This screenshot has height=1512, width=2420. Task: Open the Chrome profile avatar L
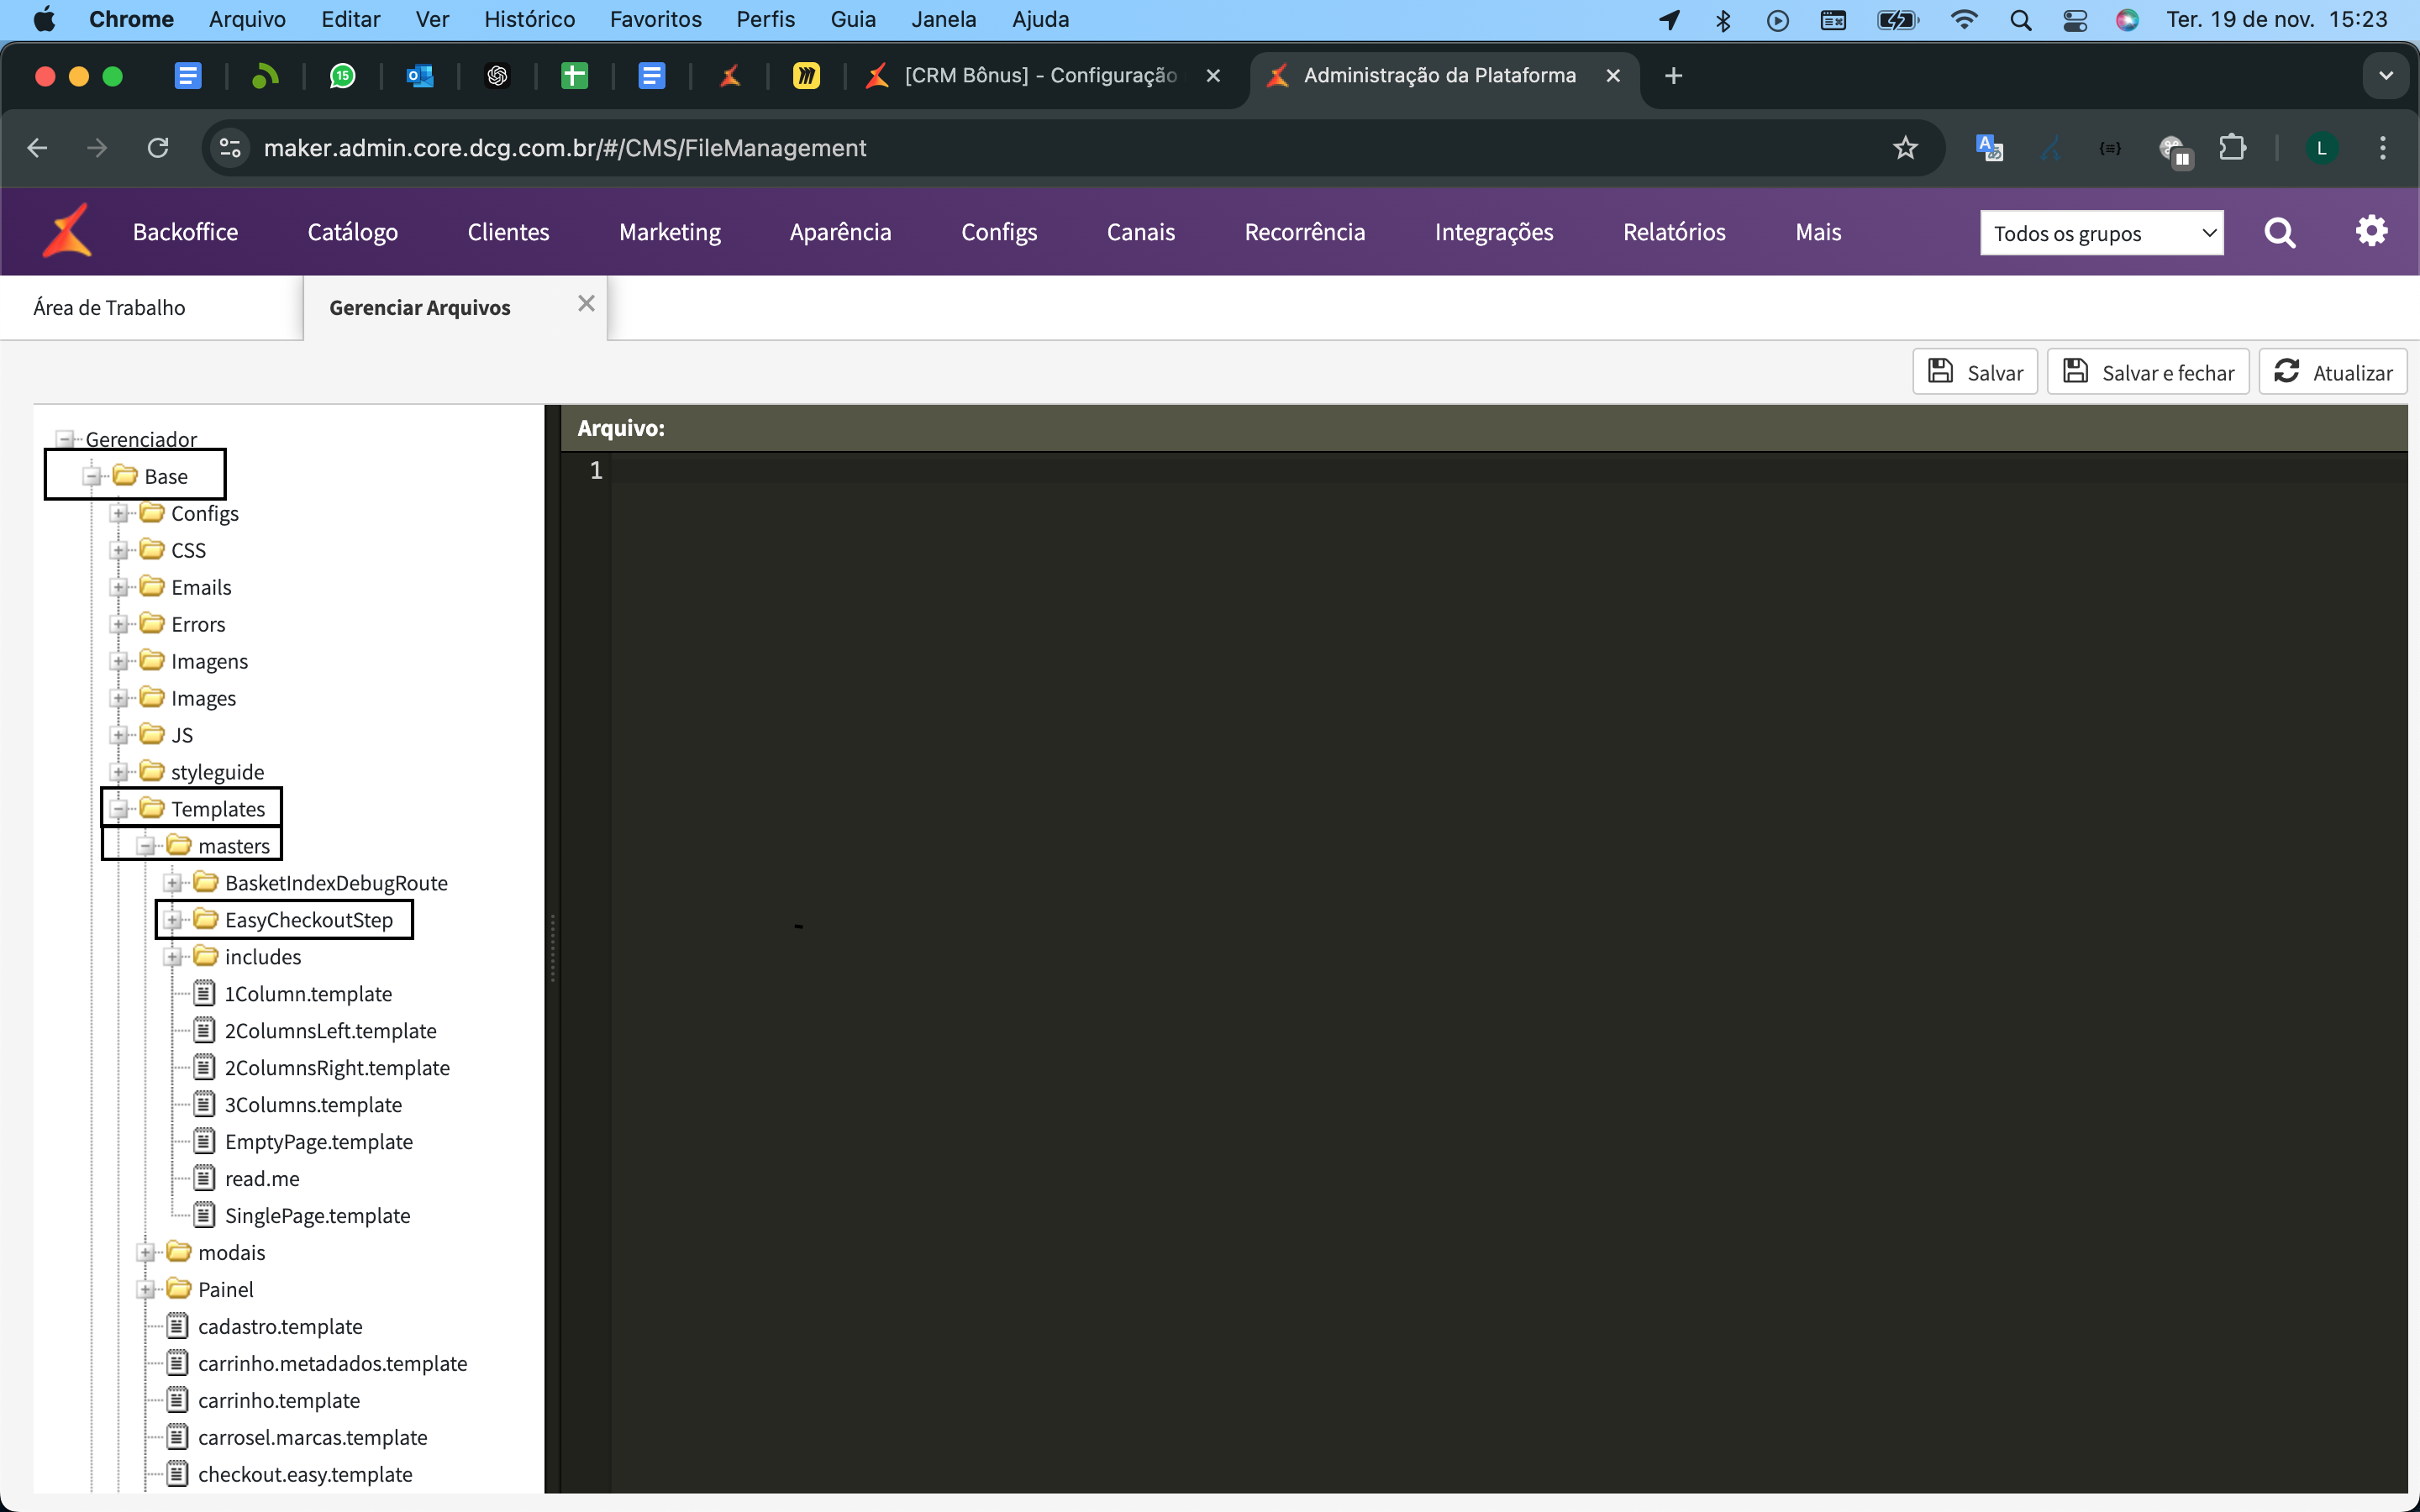(x=2321, y=148)
